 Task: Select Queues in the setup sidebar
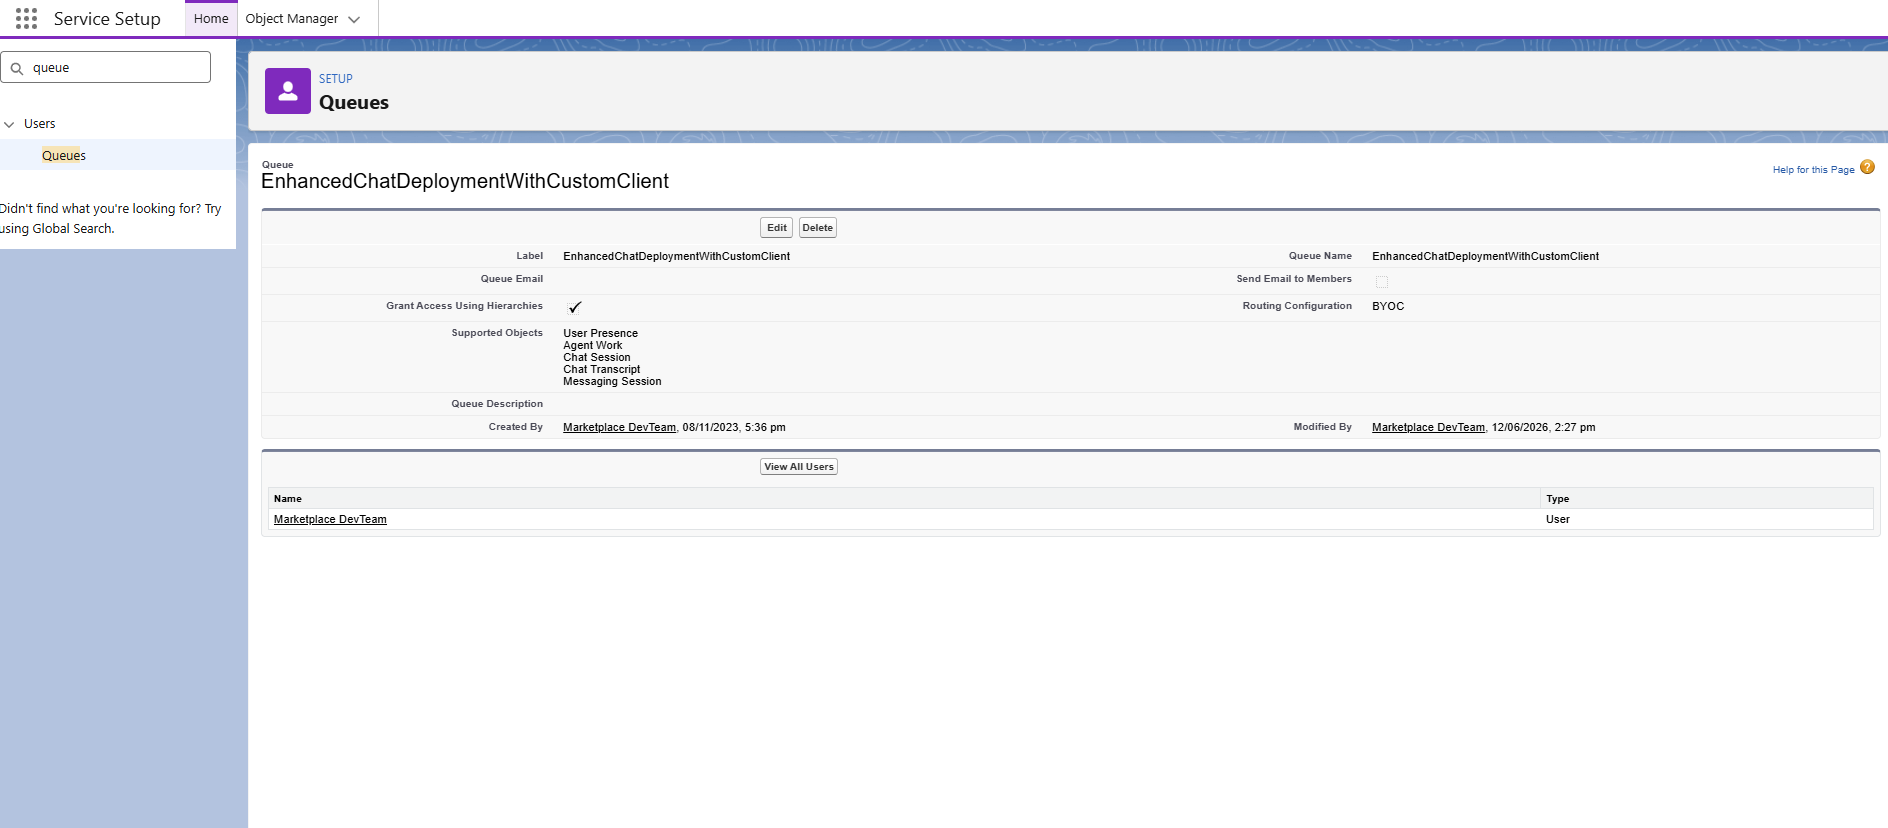click(x=64, y=155)
